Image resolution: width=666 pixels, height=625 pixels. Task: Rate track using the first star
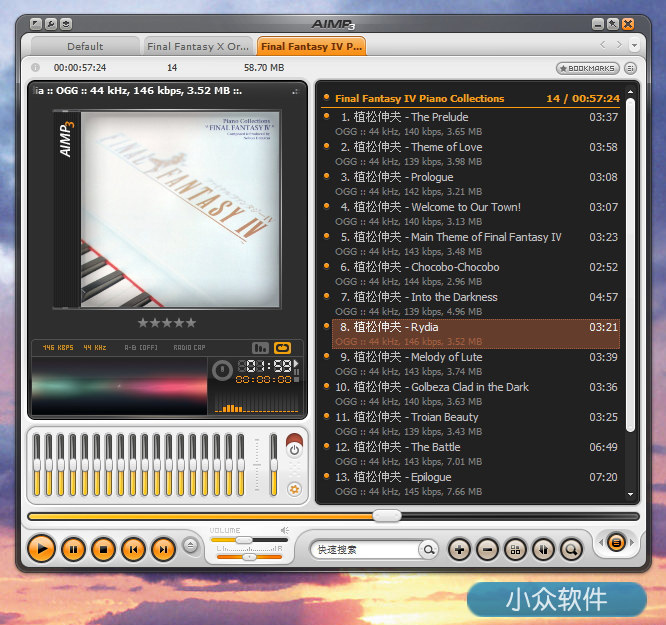coord(143,323)
